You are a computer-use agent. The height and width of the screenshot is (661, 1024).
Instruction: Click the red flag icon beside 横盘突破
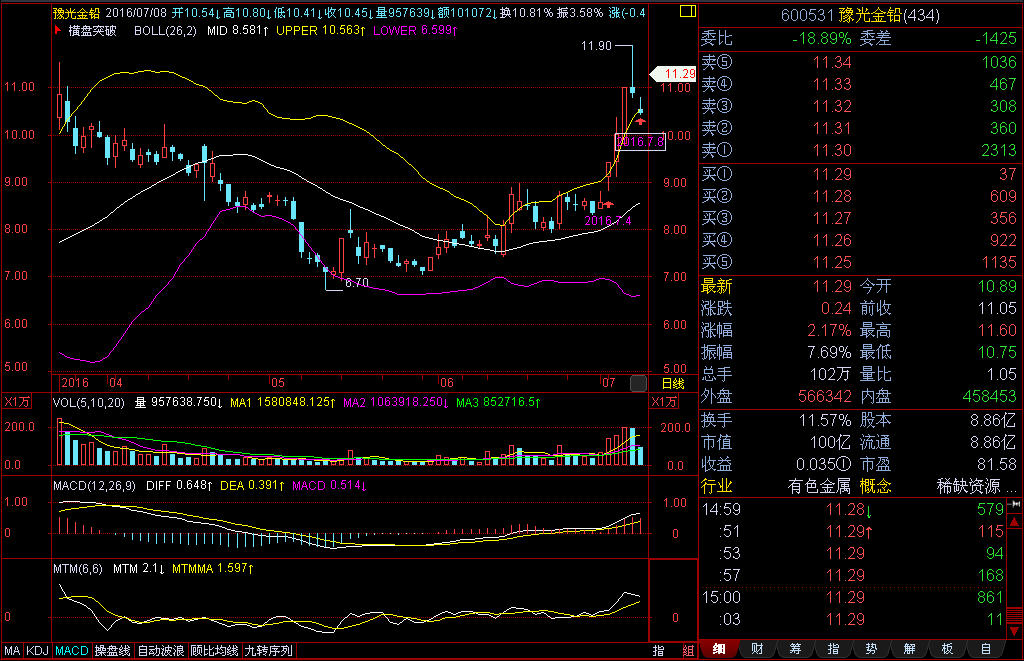click(x=58, y=31)
